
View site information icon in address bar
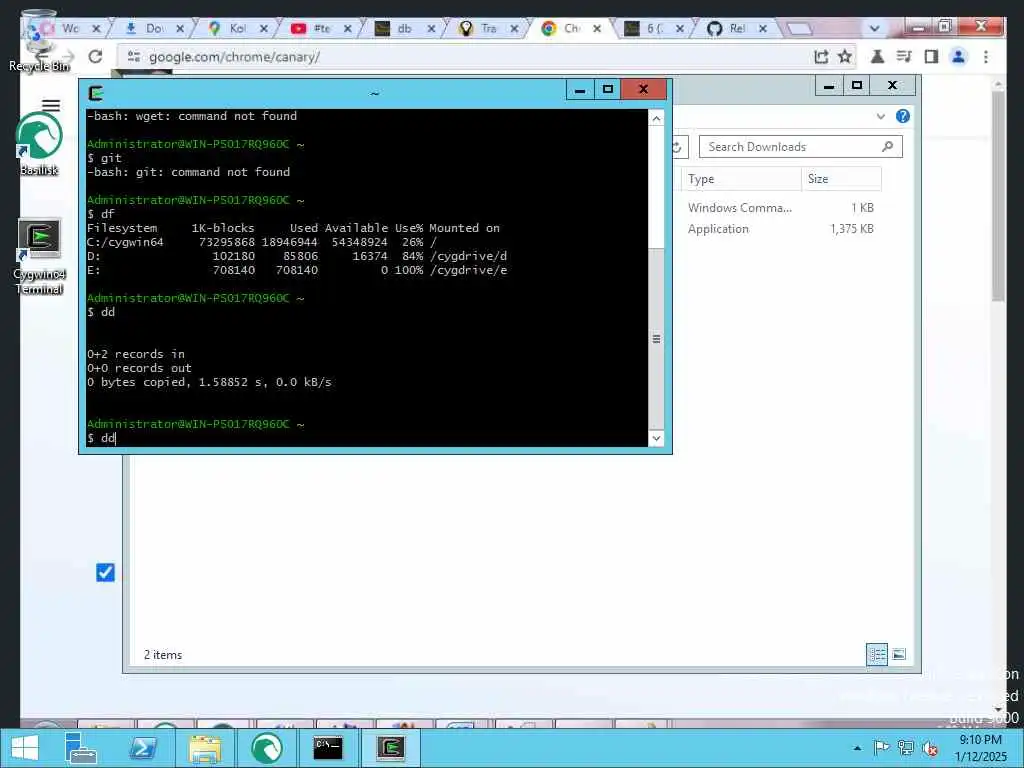pos(134,57)
